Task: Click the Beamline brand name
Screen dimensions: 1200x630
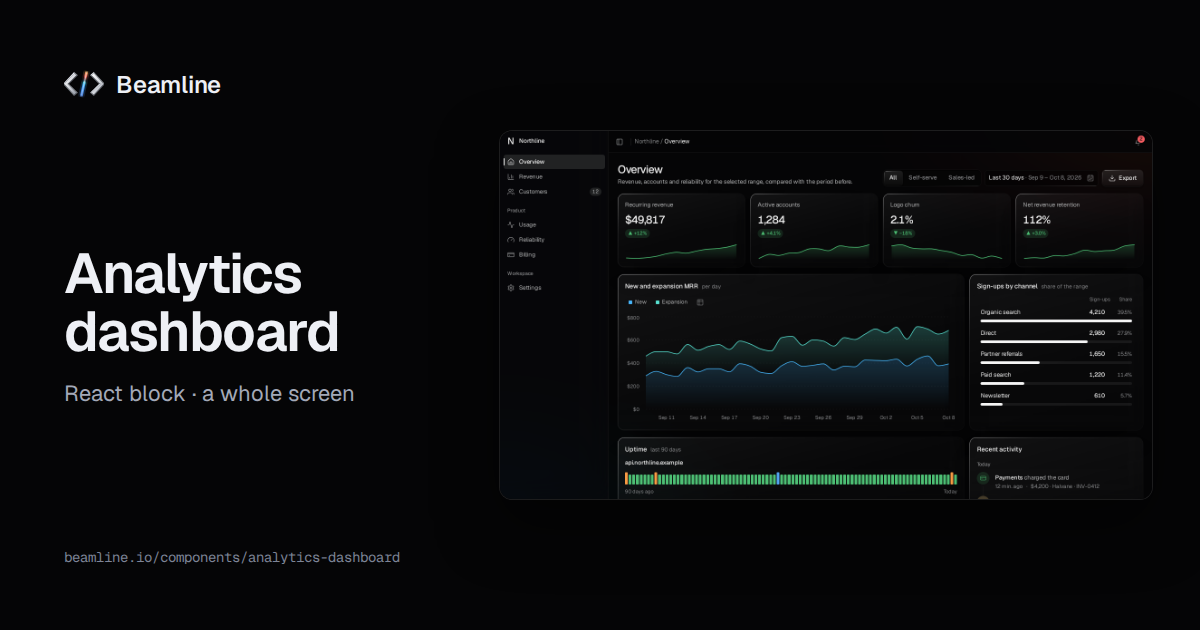Action: (x=168, y=85)
